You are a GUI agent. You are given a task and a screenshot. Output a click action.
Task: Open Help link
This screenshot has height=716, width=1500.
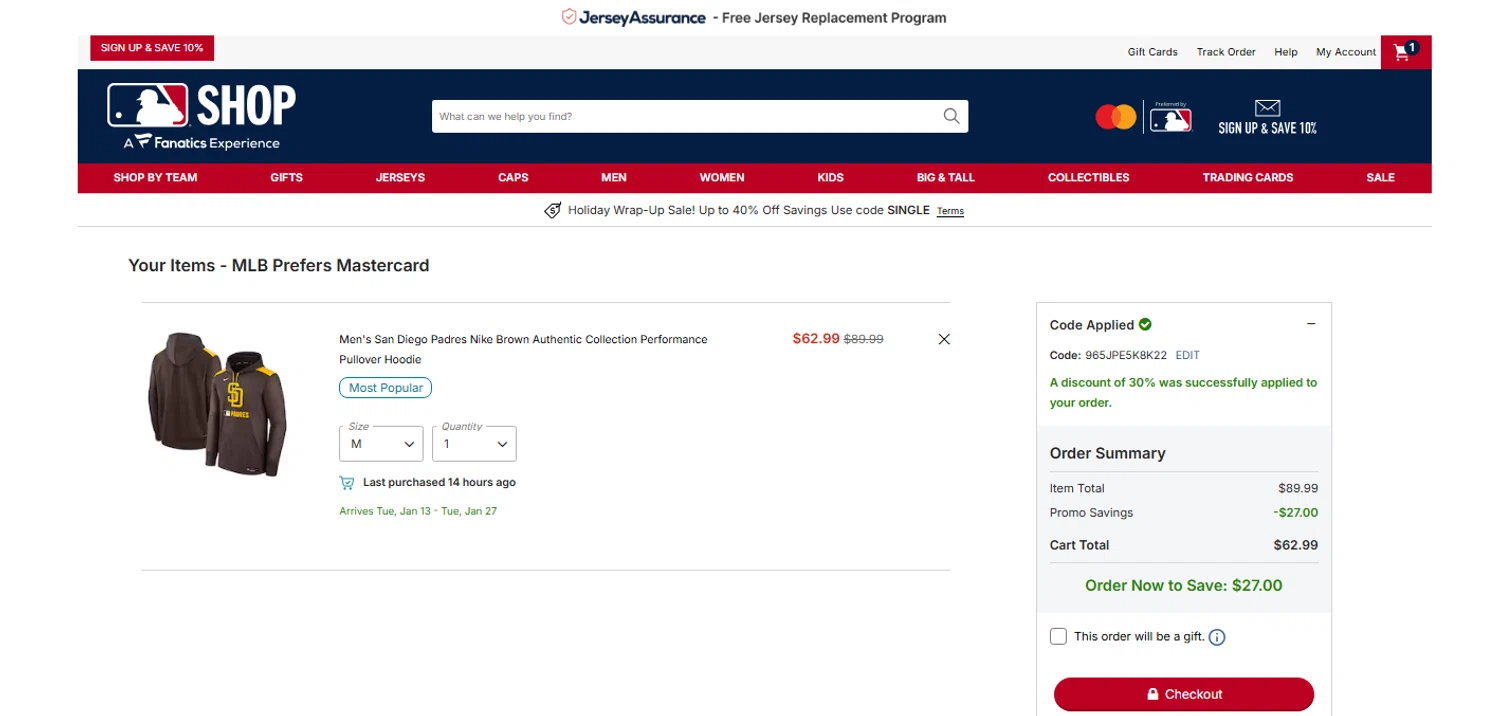(1286, 52)
